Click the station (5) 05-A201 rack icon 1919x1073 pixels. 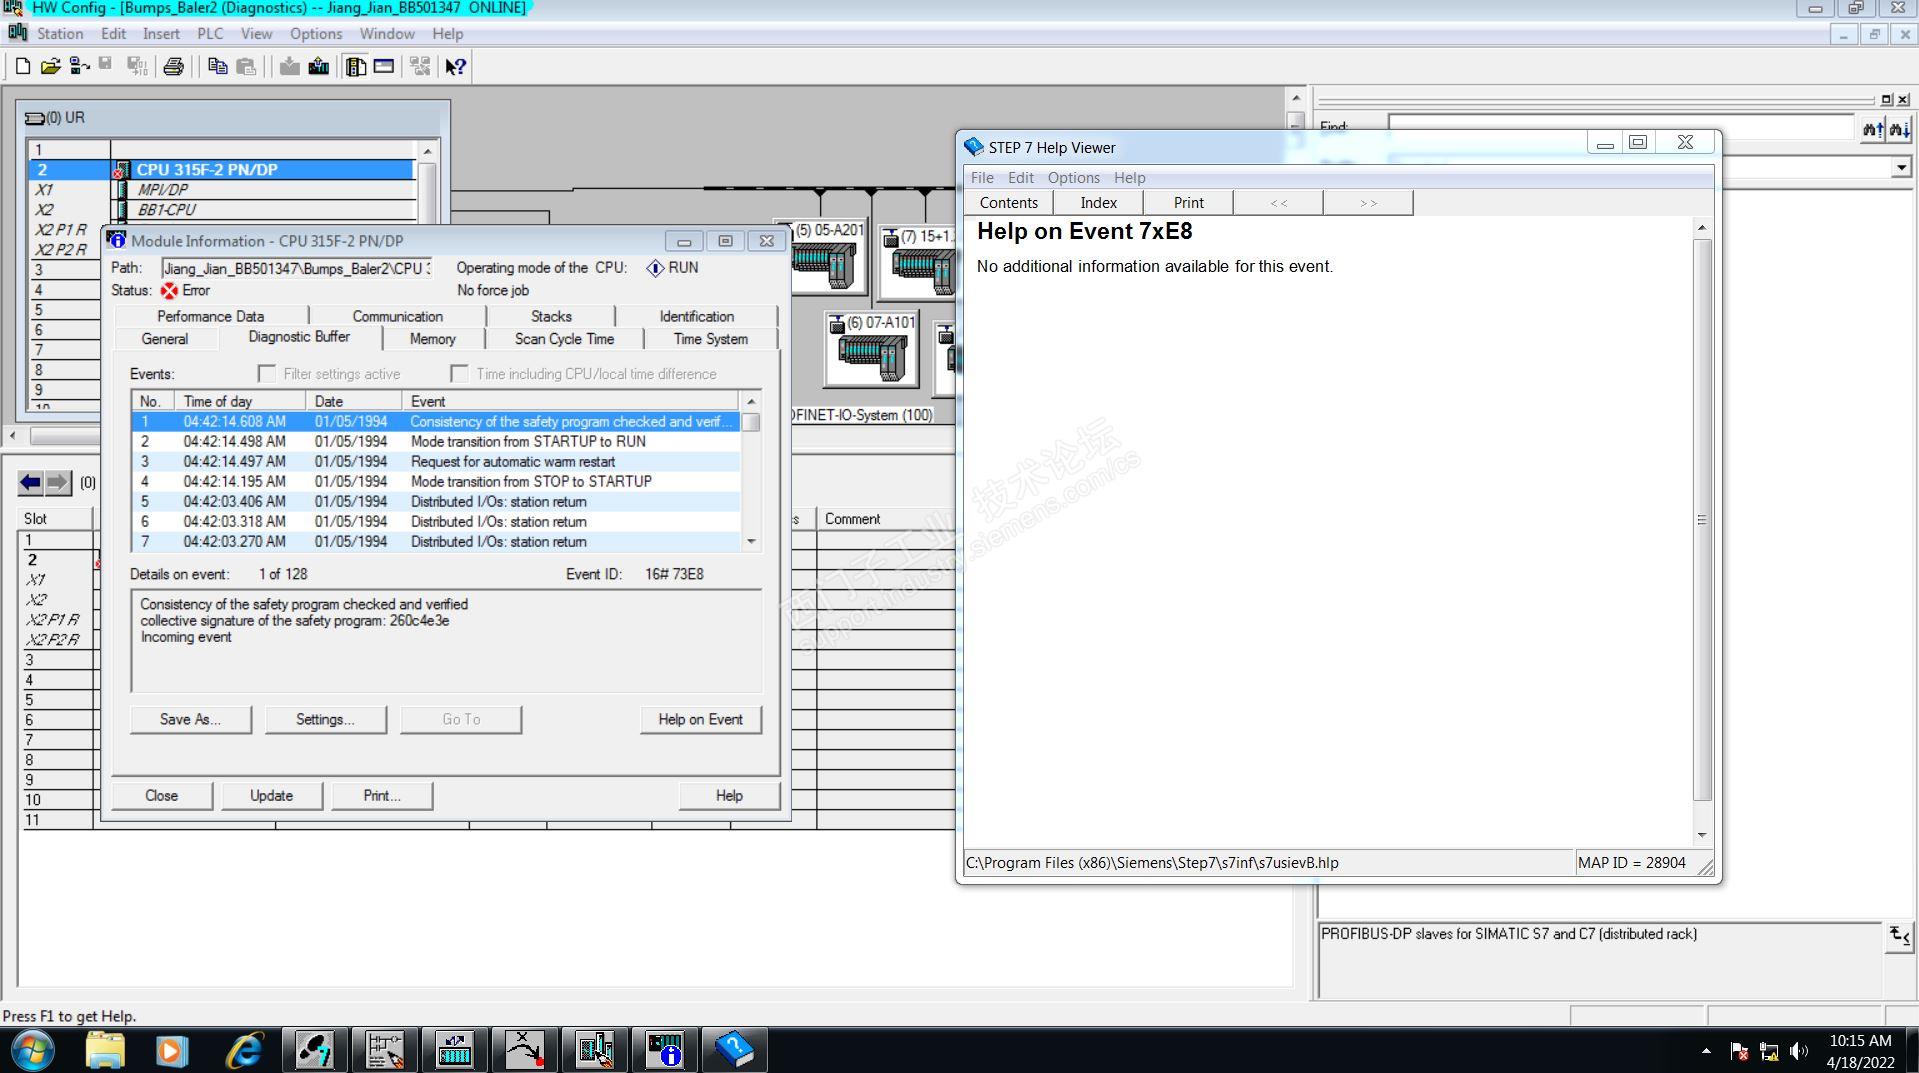pyautogui.click(x=823, y=257)
